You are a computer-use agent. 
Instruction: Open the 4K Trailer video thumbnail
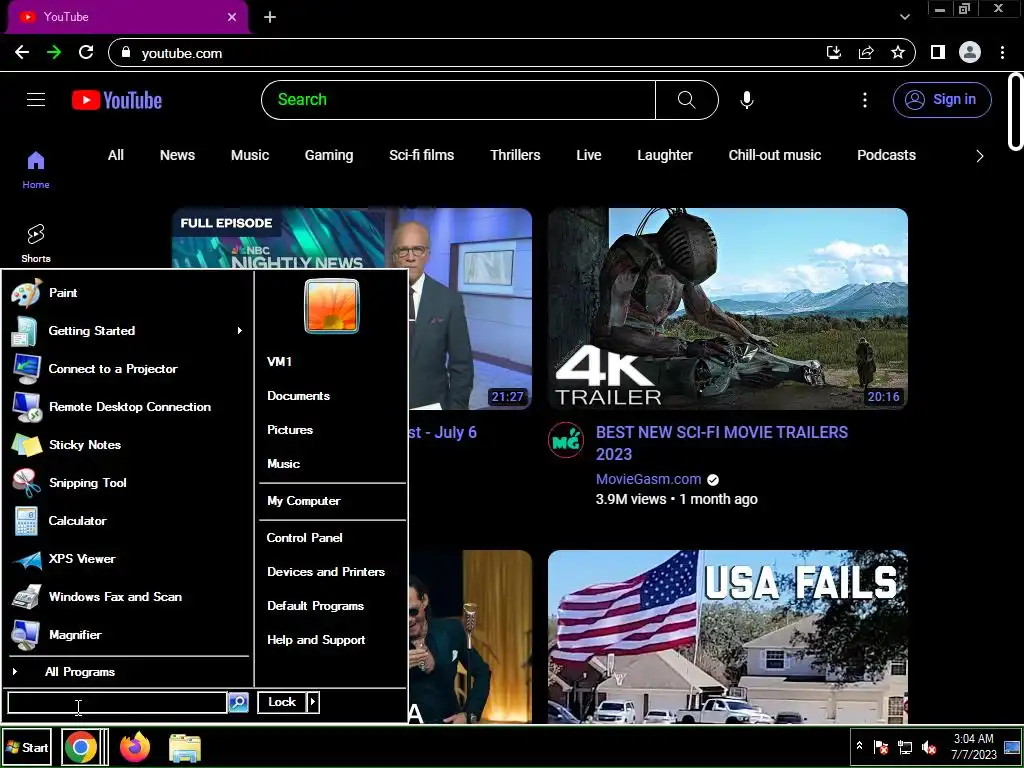click(x=728, y=309)
